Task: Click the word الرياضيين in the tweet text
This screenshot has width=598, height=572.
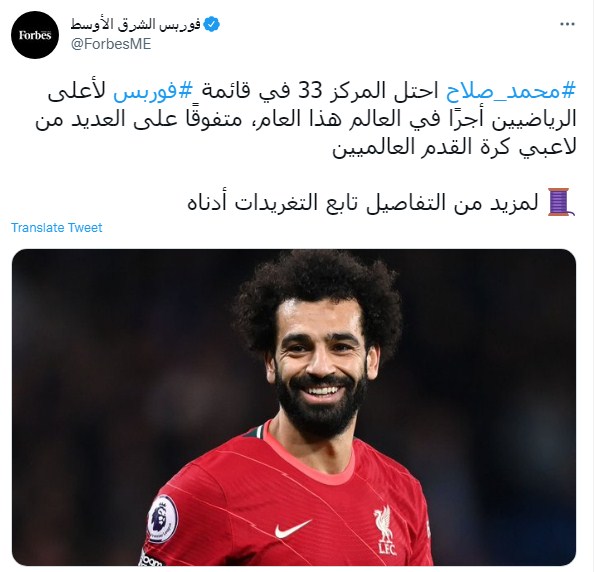Action: click(x=532, y=119)
